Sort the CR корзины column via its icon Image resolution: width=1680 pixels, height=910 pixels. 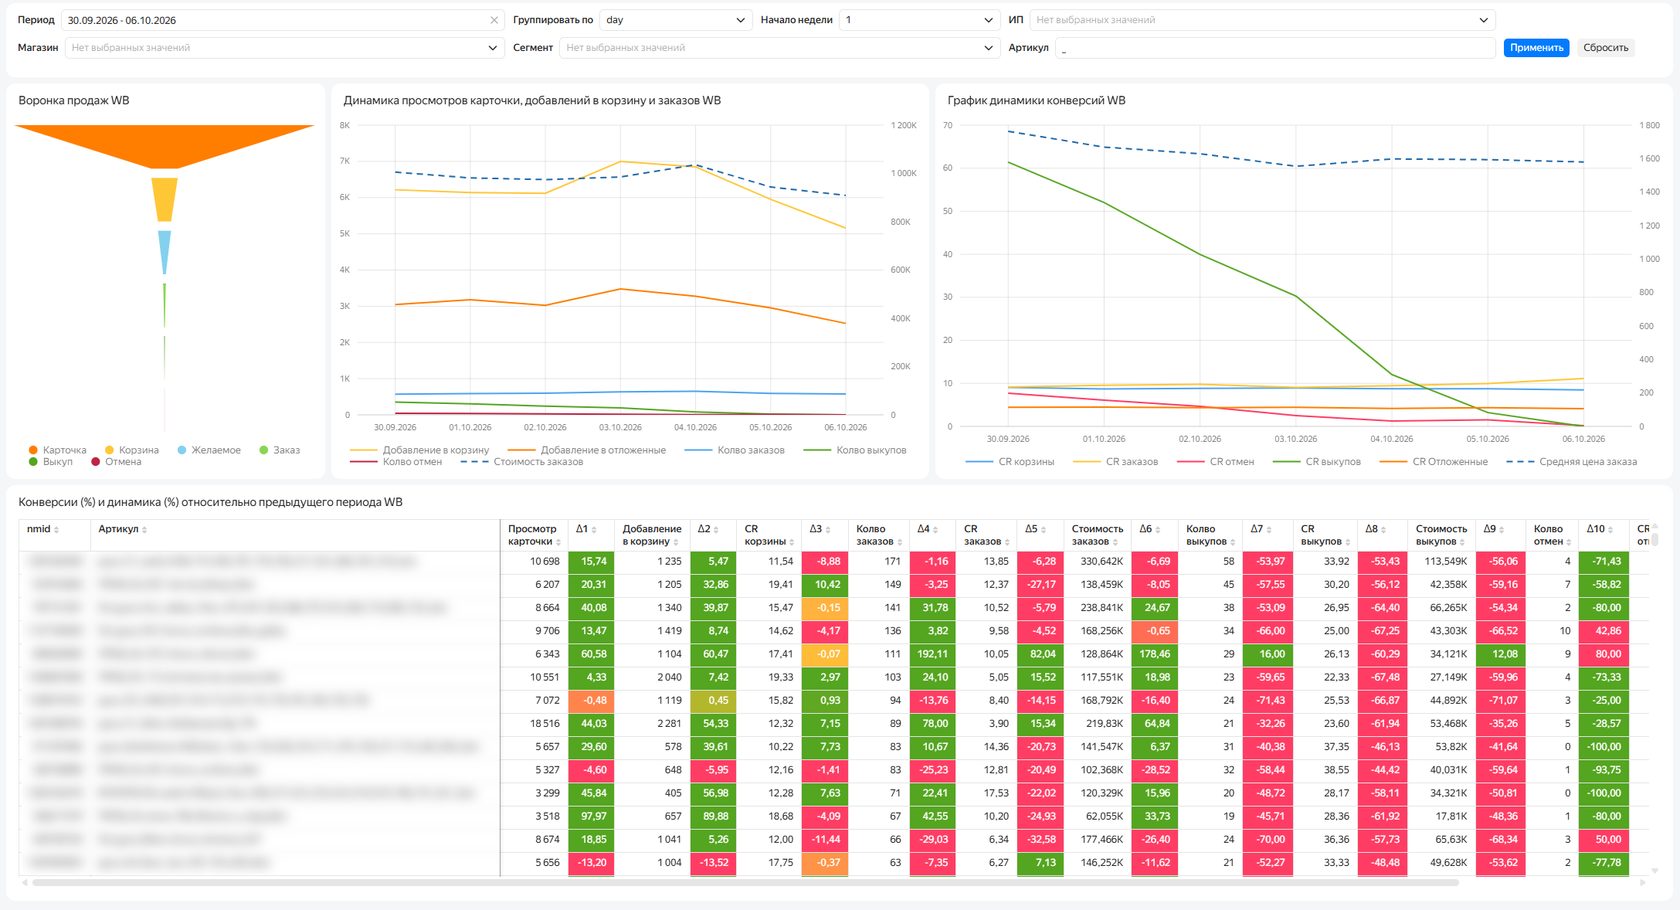tap(792, 542)
